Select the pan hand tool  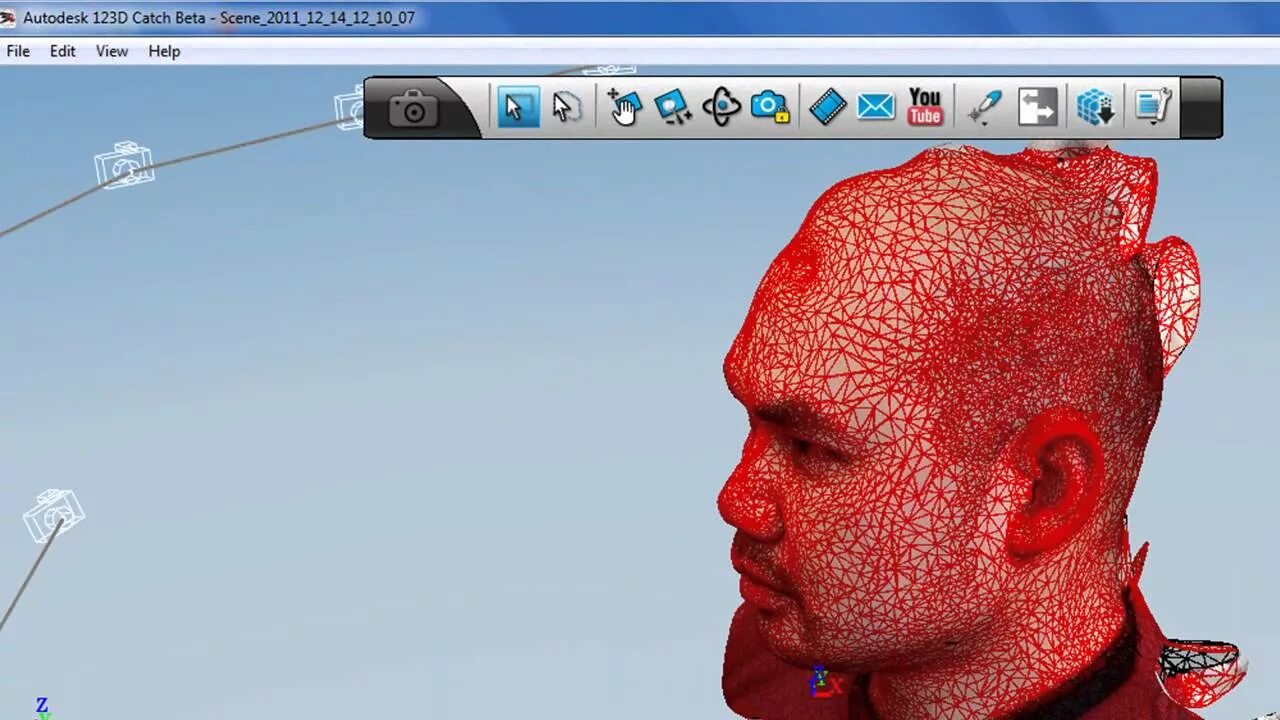624,107
